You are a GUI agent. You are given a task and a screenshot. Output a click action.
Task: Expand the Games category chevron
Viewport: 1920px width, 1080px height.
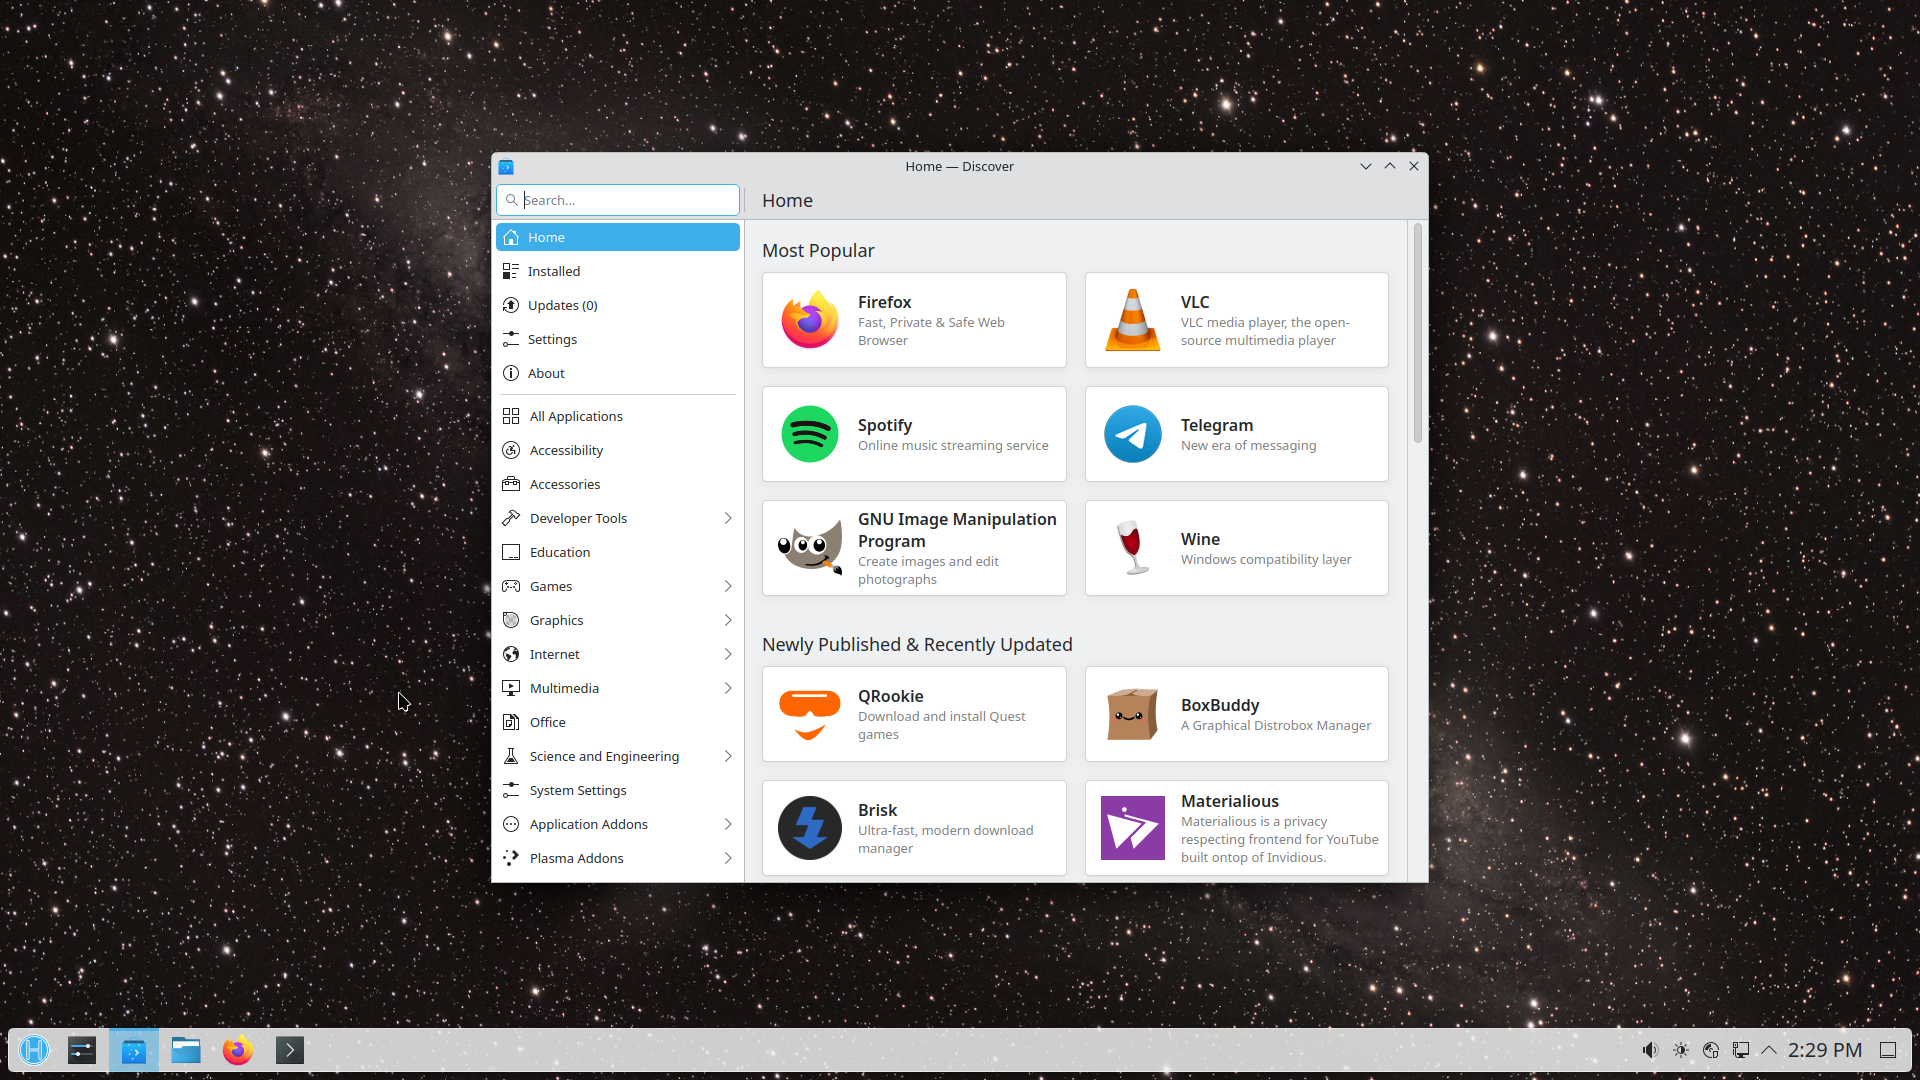[x=728, y=586]
